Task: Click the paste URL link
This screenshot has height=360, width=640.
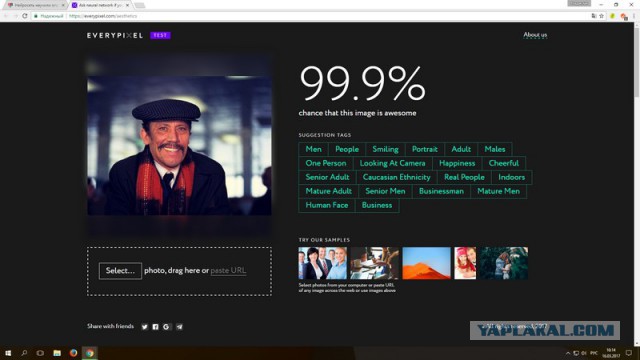Action: [228, 271]
